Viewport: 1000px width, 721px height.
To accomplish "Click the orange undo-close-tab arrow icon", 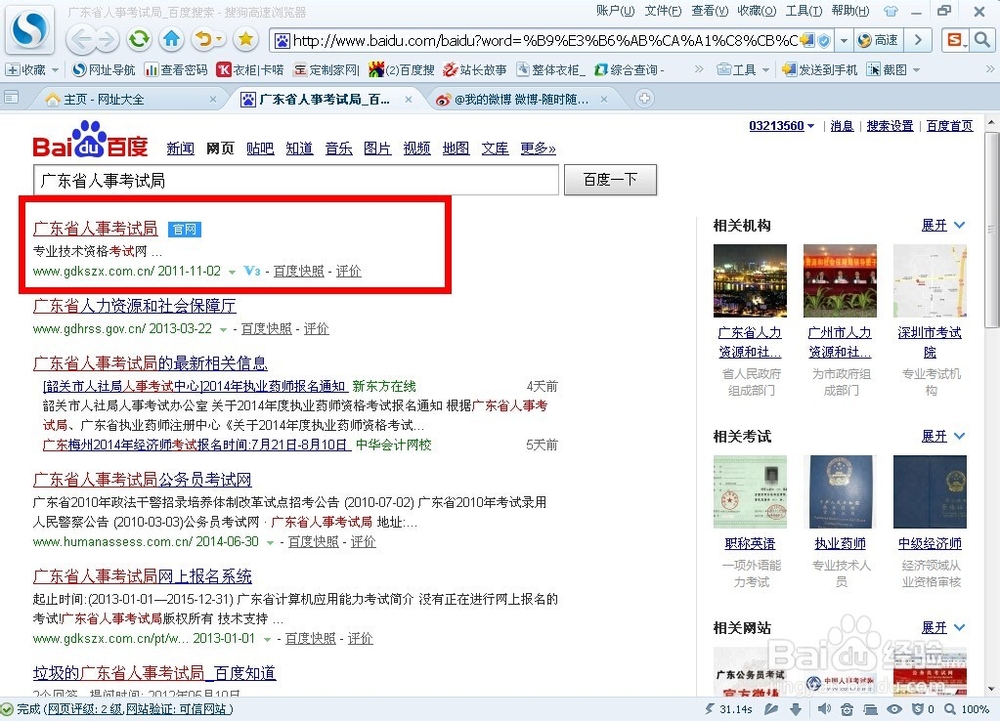I will (203, 40).
